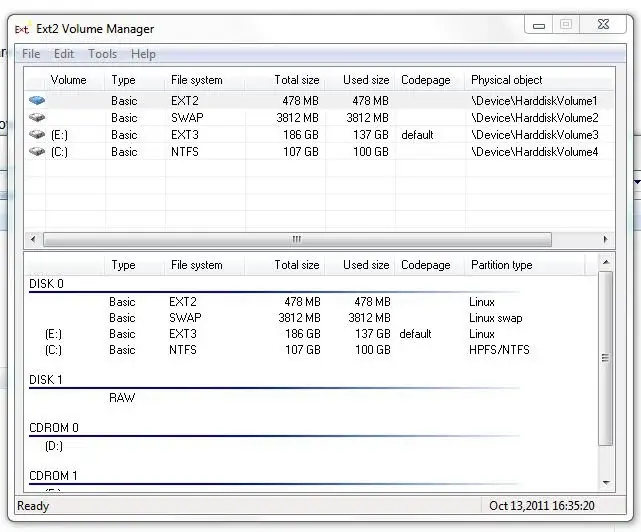Click \Device\HarddiskVolume4 entry

point(535,152)
